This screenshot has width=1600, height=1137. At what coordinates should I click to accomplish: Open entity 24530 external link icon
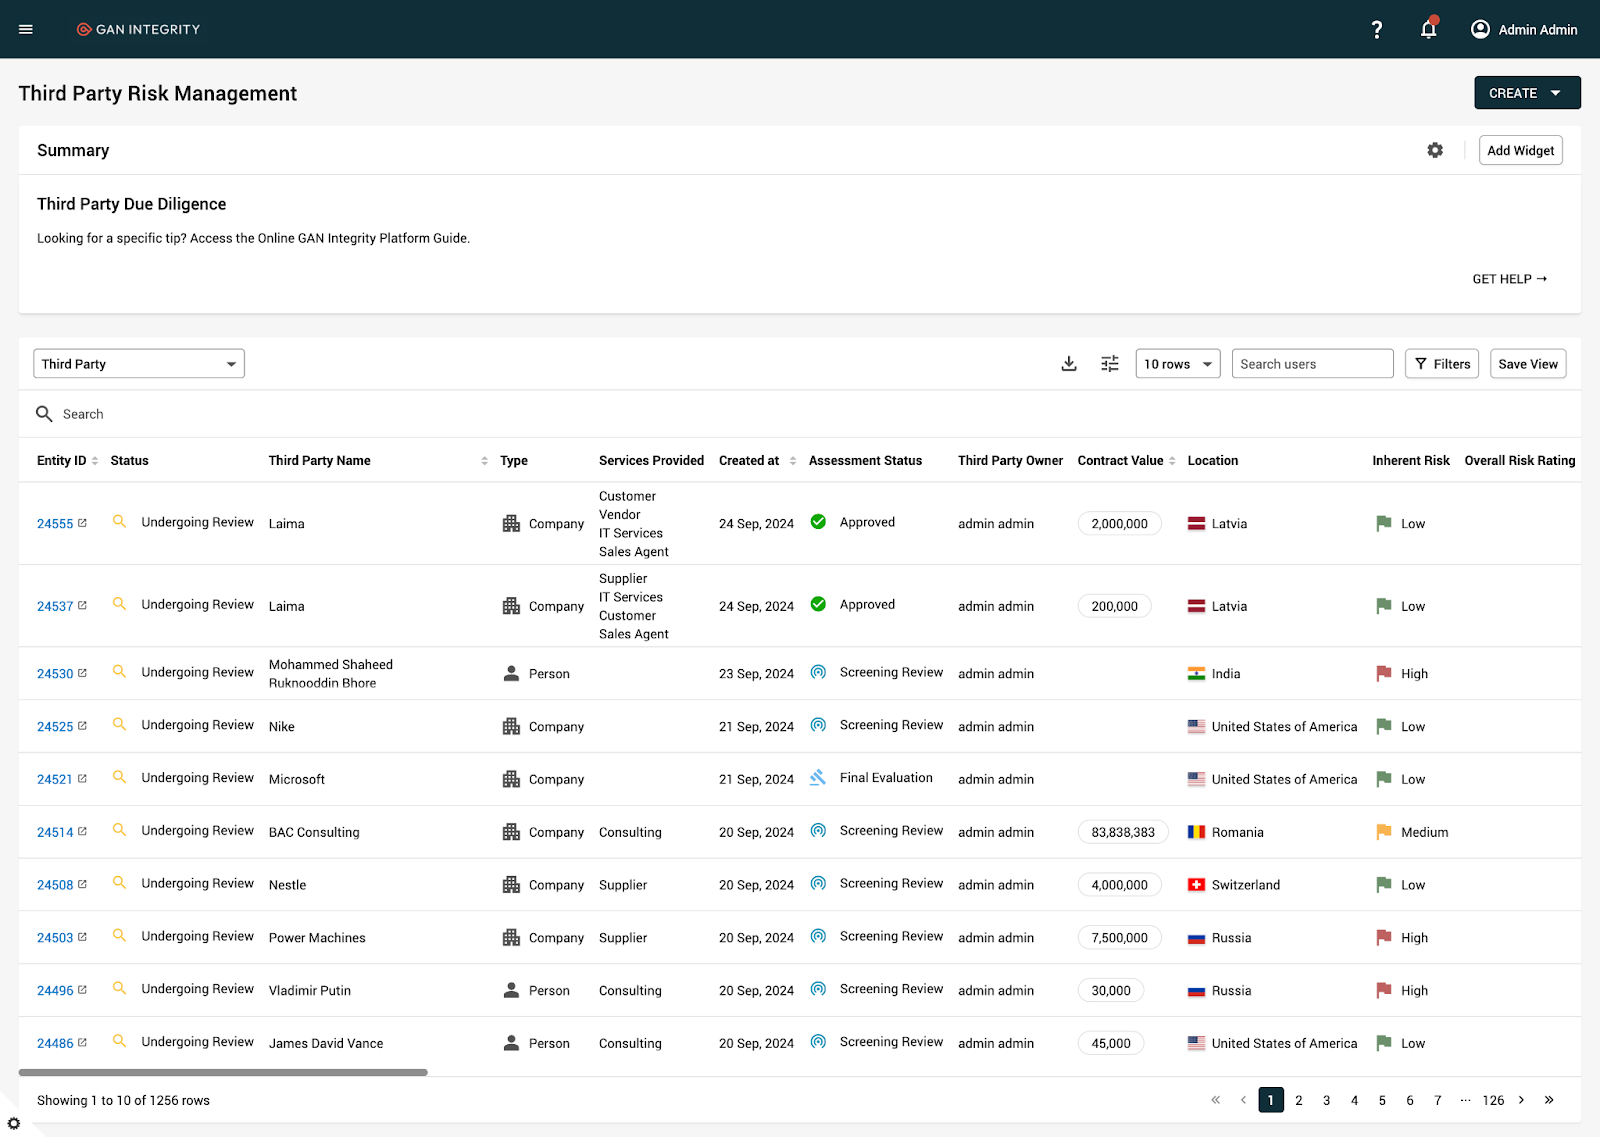82,673
